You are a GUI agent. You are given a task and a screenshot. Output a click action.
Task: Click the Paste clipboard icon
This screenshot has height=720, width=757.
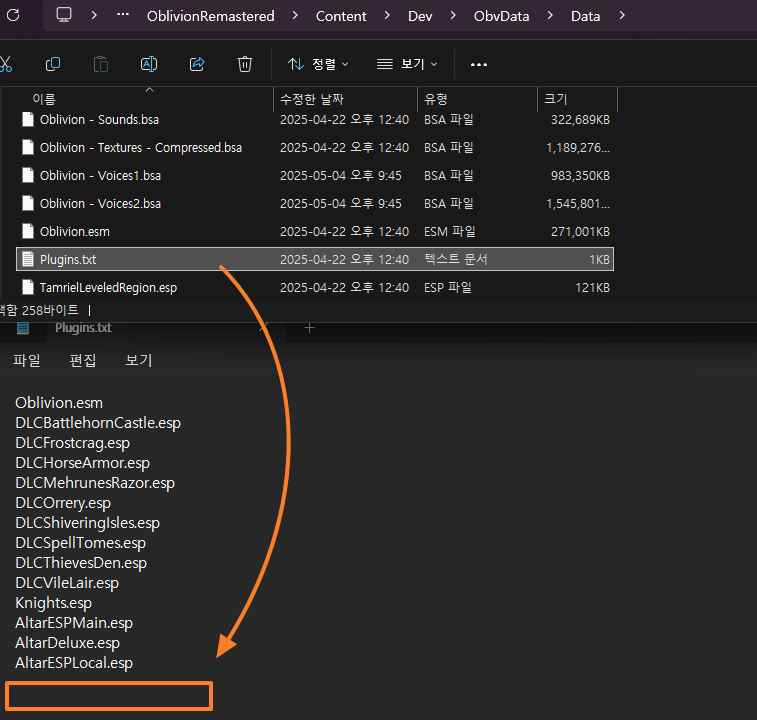click(x=100, y=64)
